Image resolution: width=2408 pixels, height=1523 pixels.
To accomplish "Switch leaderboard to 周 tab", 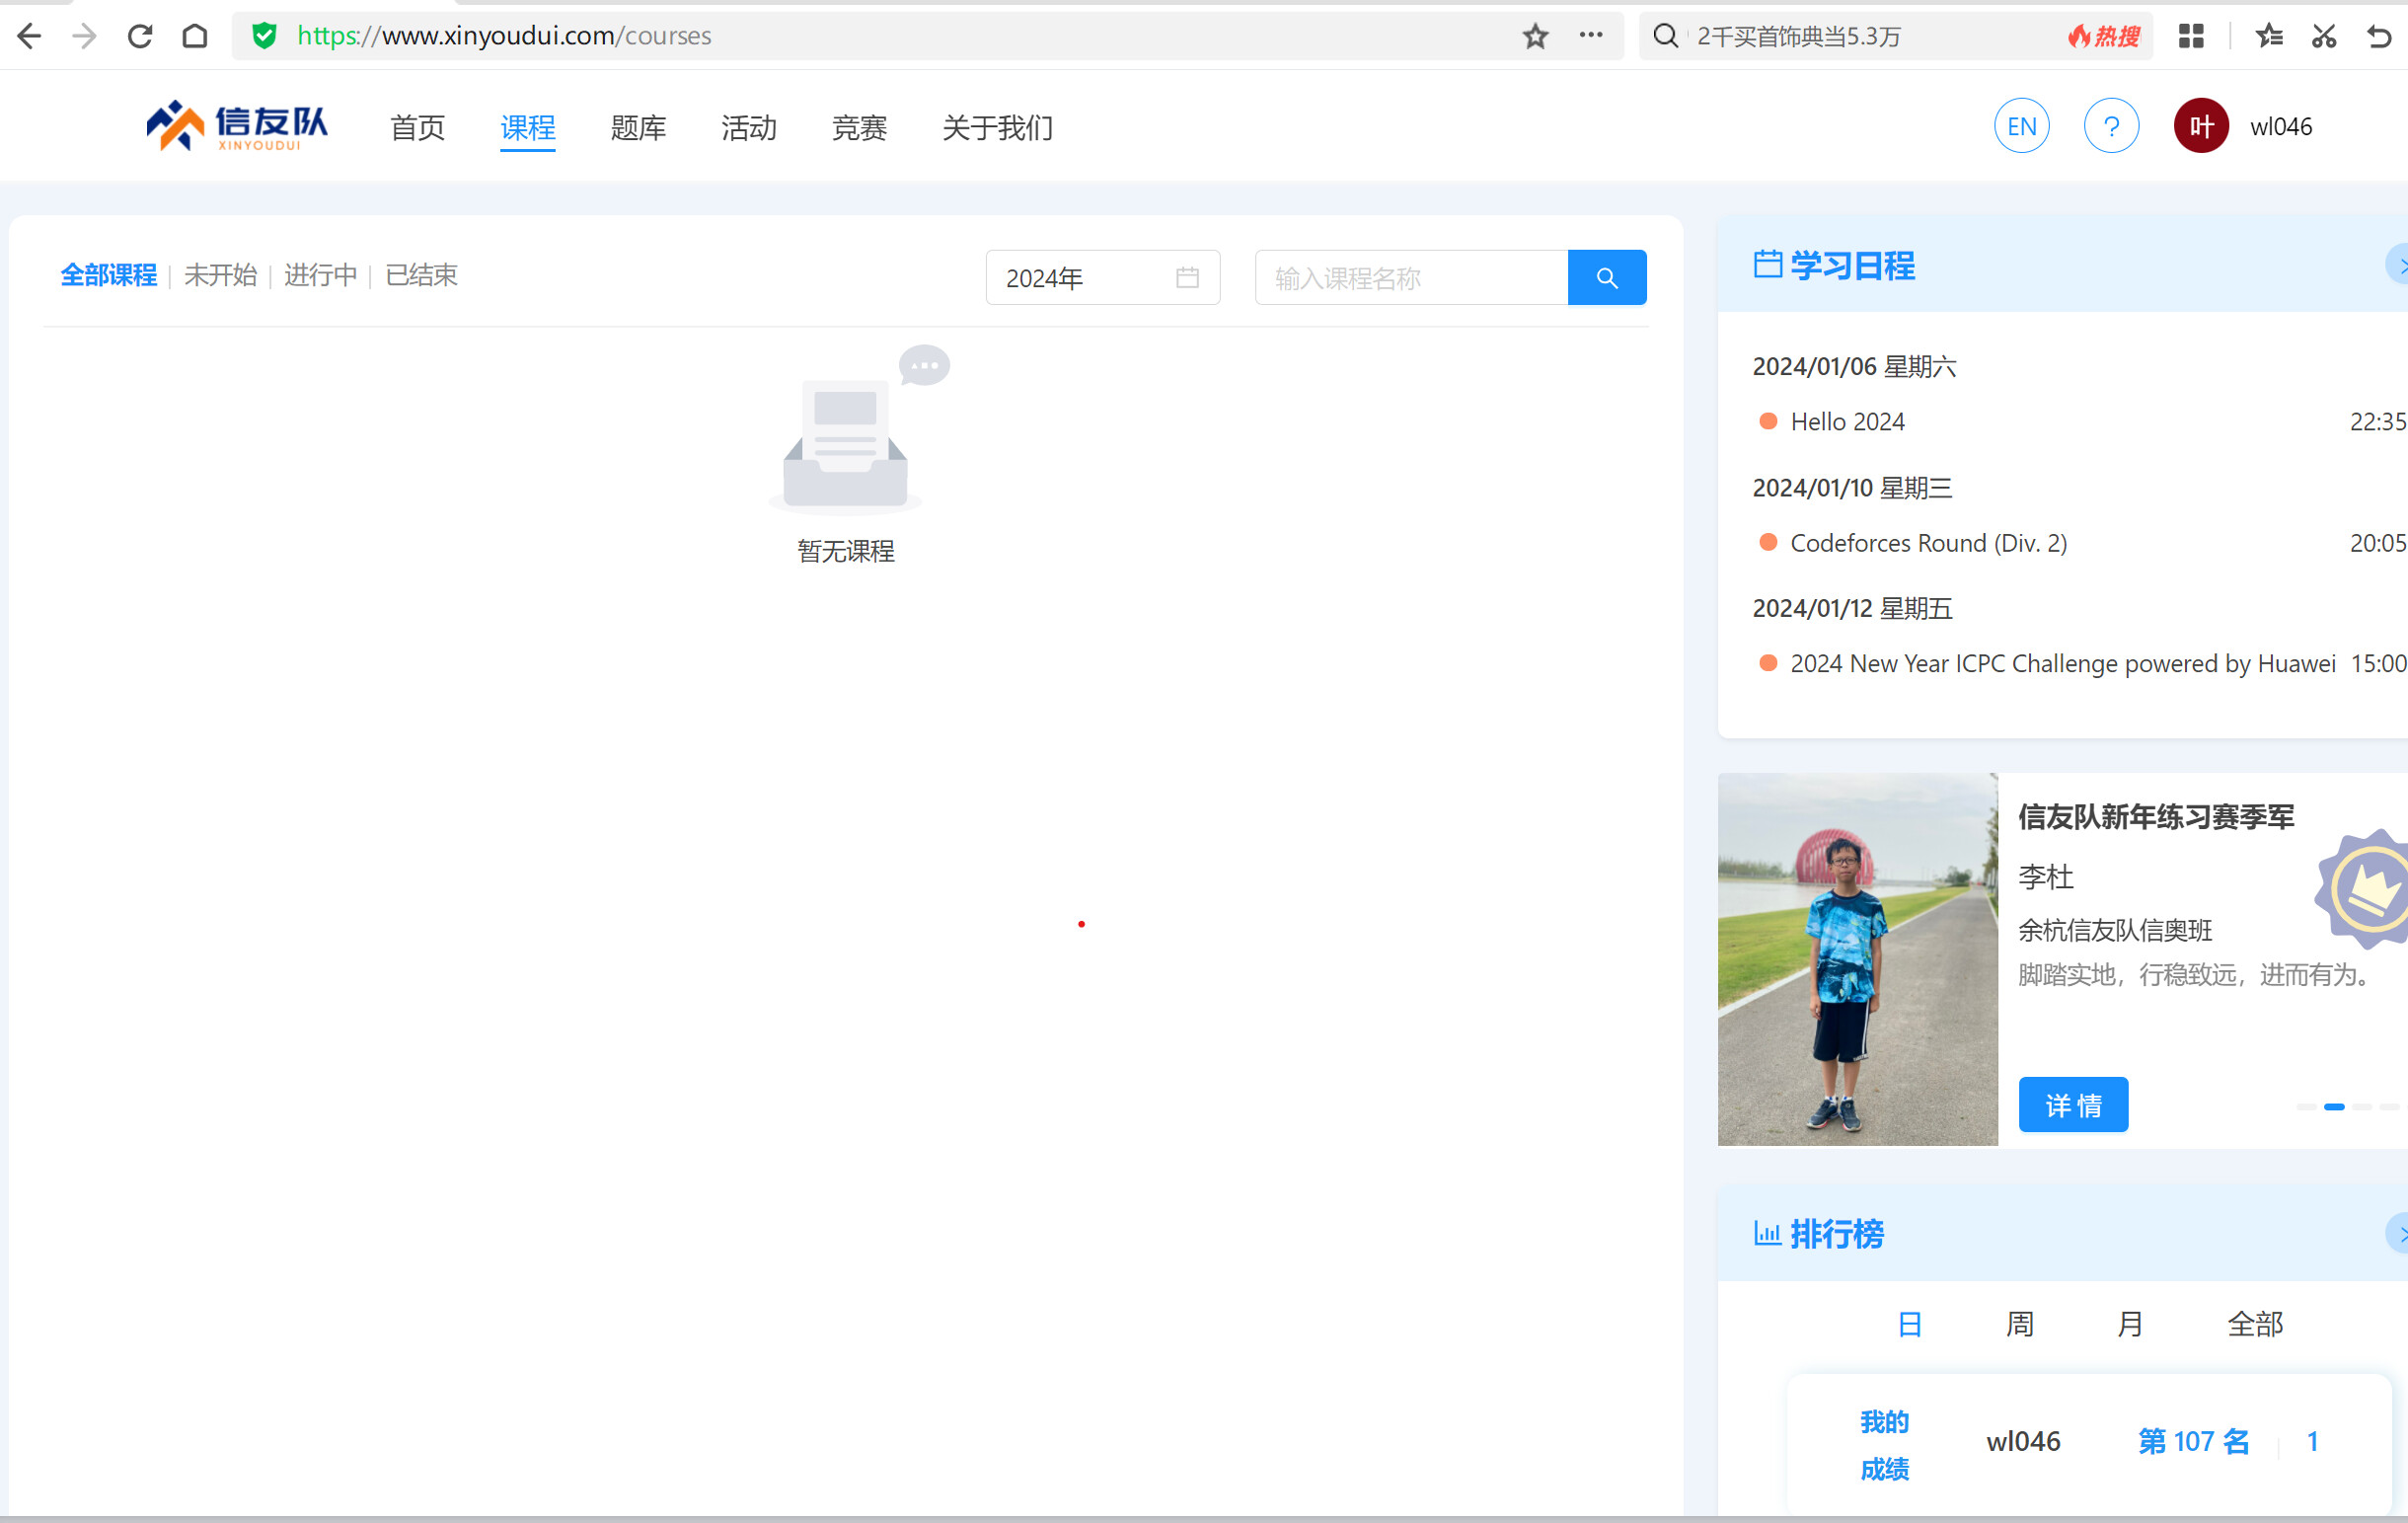I will pyautogui.click(x=2019, y=1324).
